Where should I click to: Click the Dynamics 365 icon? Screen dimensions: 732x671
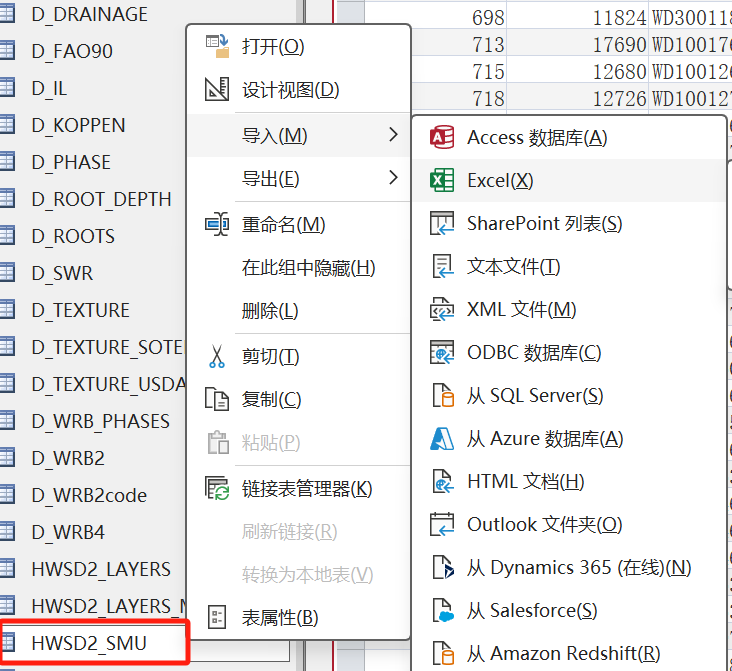click(443, 567)
